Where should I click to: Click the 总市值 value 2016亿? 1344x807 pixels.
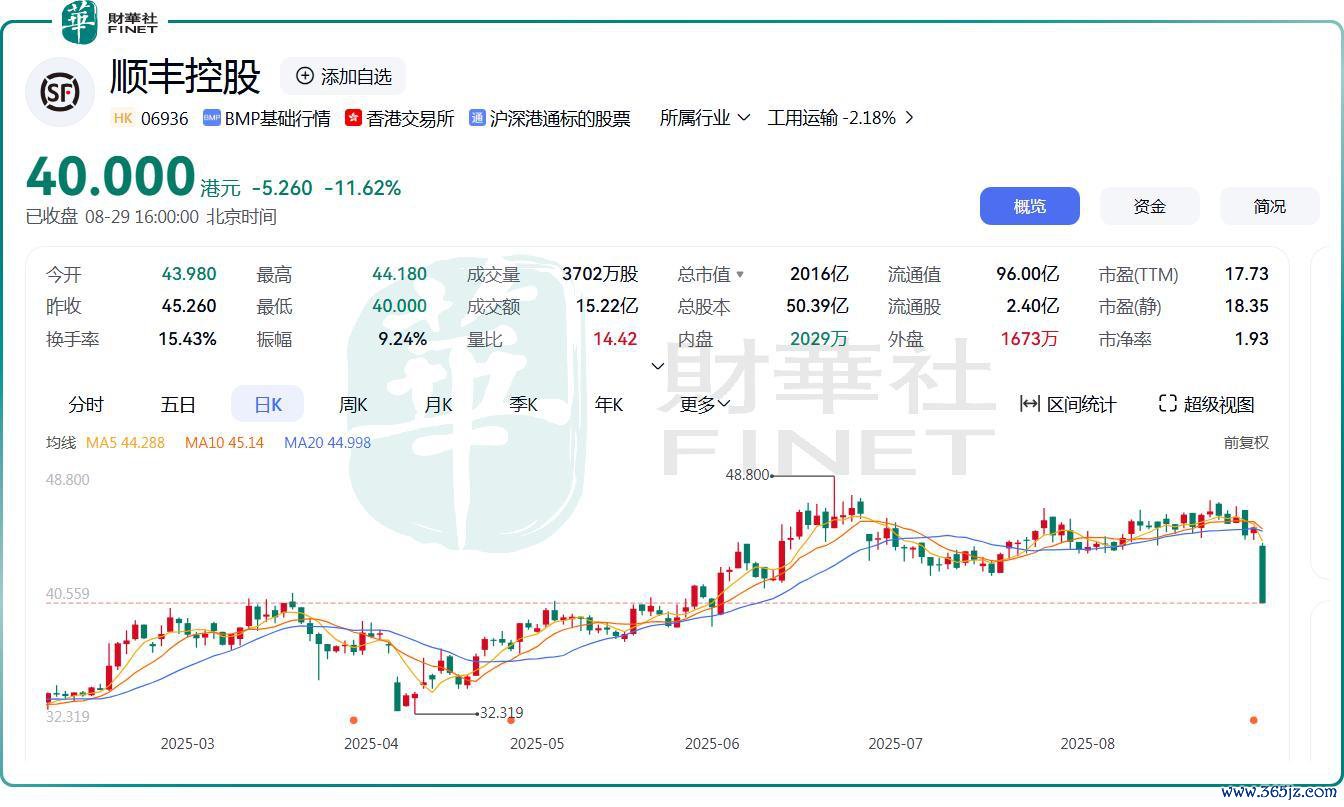pyautogui.click(x=819, y=274)
